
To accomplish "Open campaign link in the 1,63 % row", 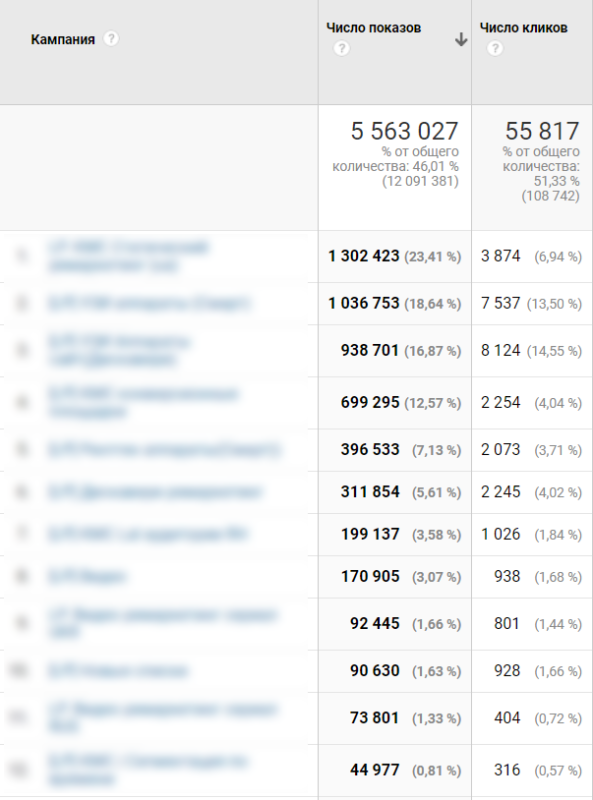I will pos(118,670).
